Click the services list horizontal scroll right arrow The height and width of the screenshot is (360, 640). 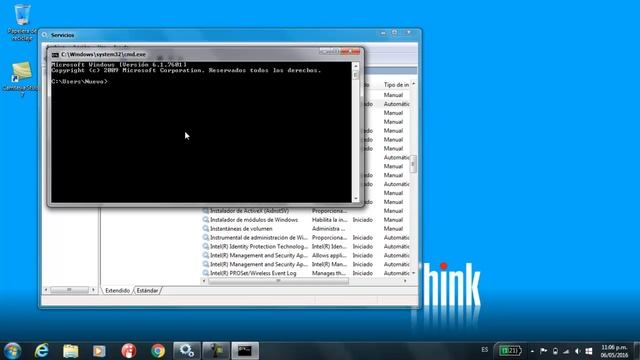coord(405,281)
